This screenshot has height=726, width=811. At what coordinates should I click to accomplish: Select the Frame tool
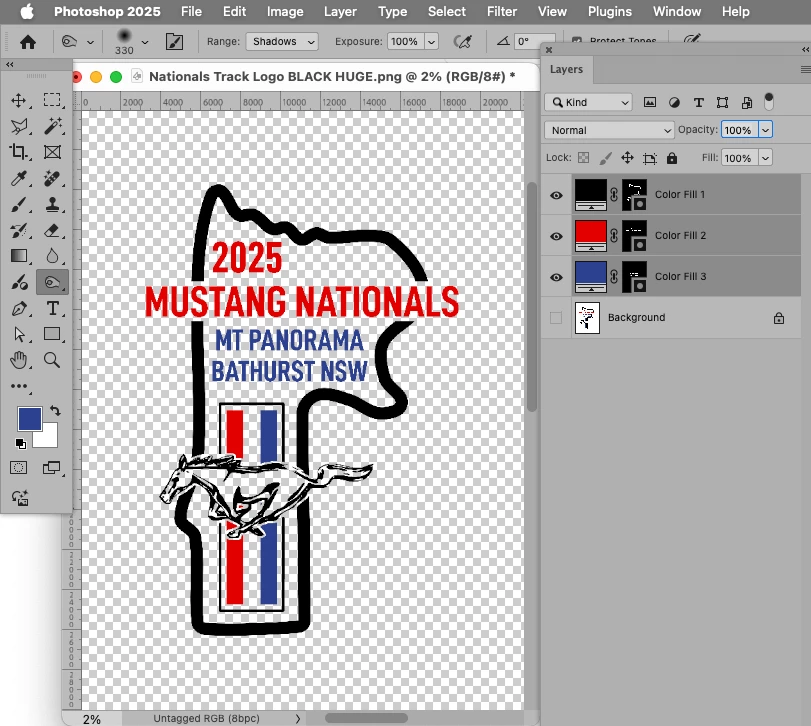[x=52, y=152]
